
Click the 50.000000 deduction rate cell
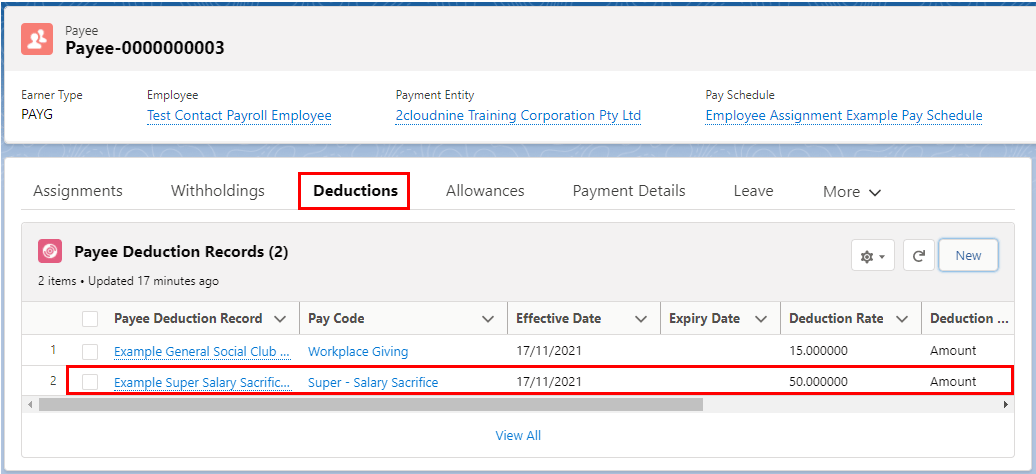coord(818,381)
